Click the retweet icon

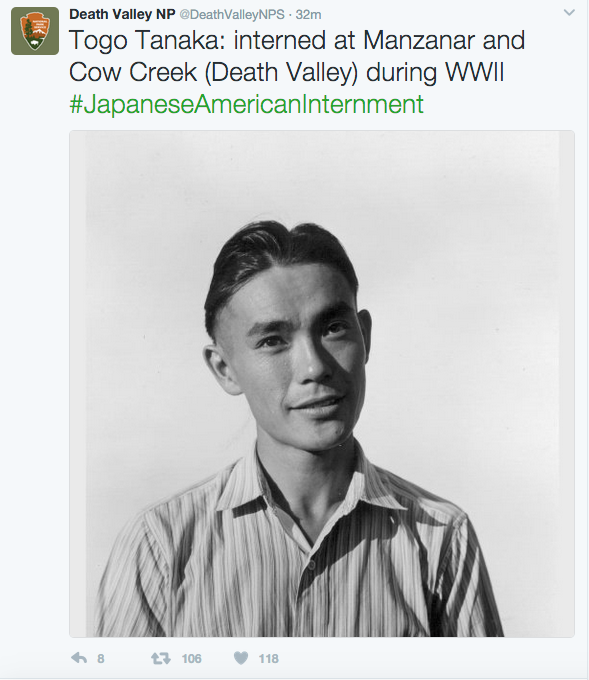(x=160, y=658)
